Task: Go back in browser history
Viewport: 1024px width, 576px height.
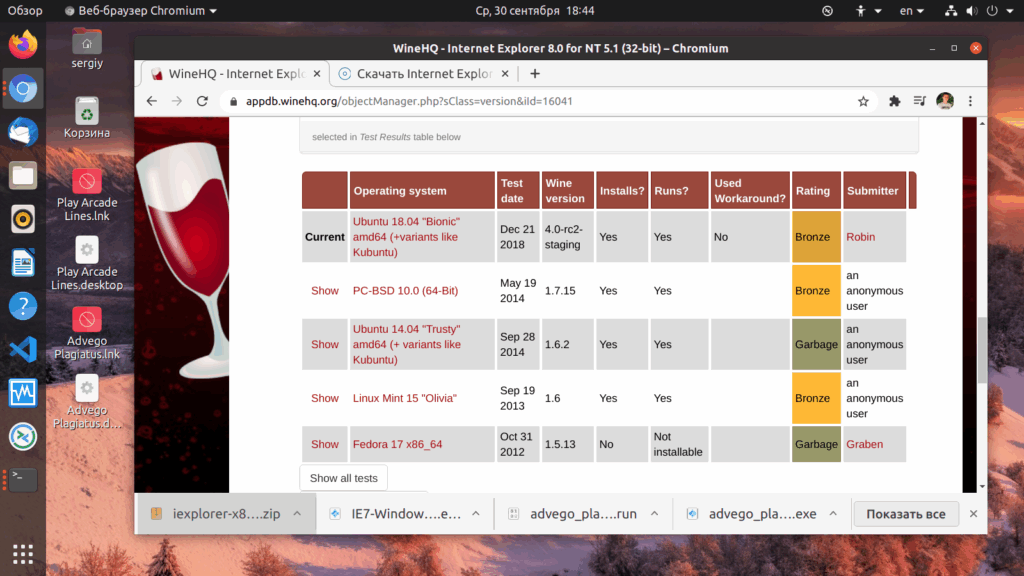Action: [152, 101]
